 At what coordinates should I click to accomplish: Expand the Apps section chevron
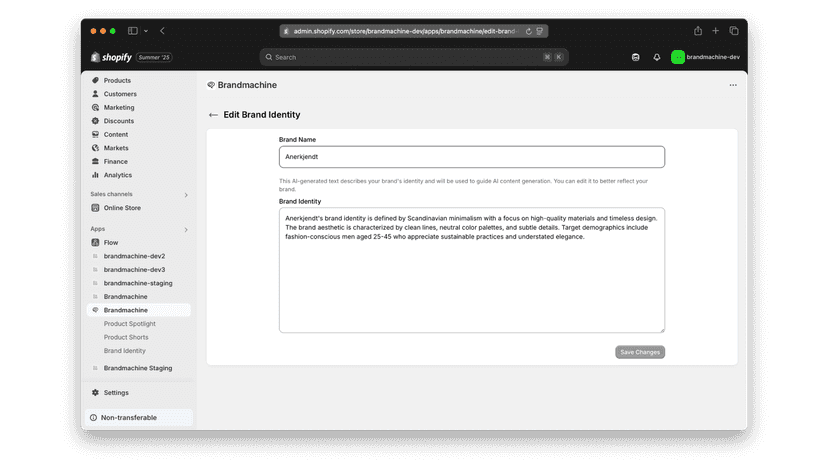click(x=186, y=229)
